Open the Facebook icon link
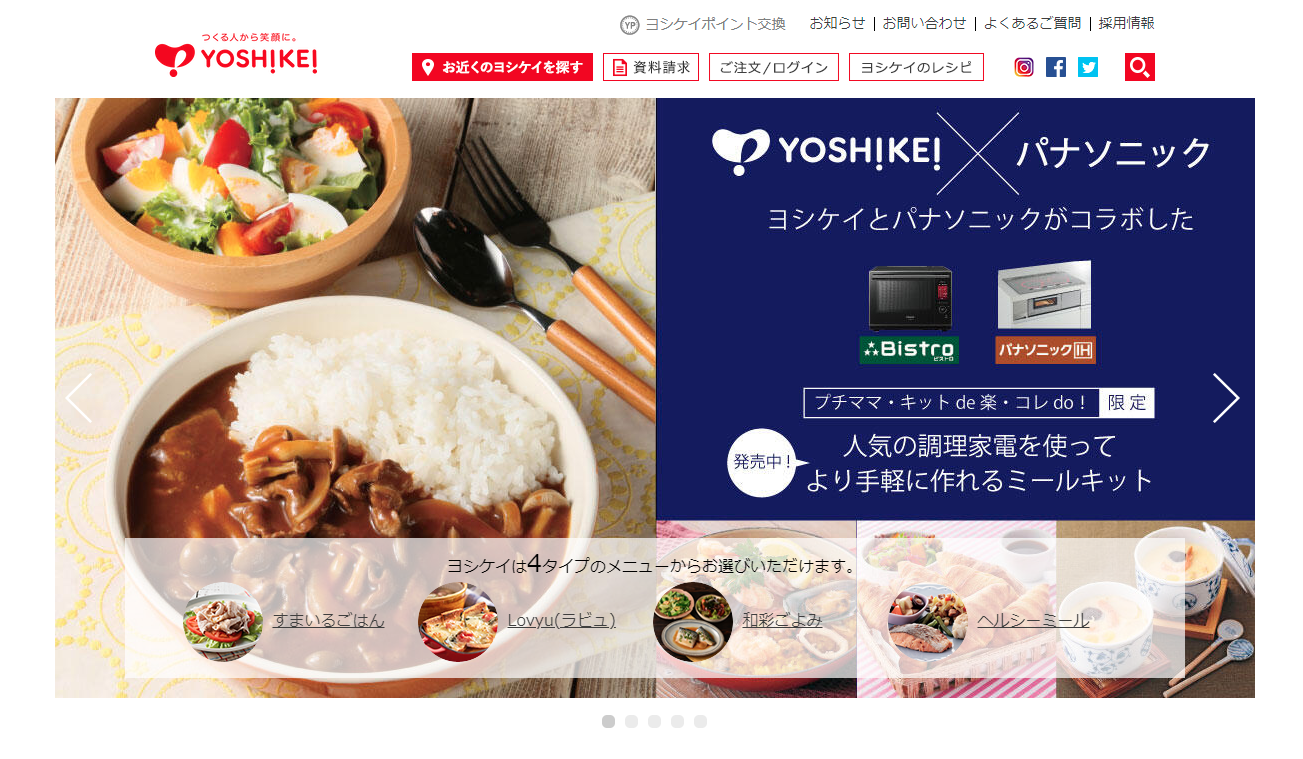Screen dimensions: 1303x759 (1056, 67)
